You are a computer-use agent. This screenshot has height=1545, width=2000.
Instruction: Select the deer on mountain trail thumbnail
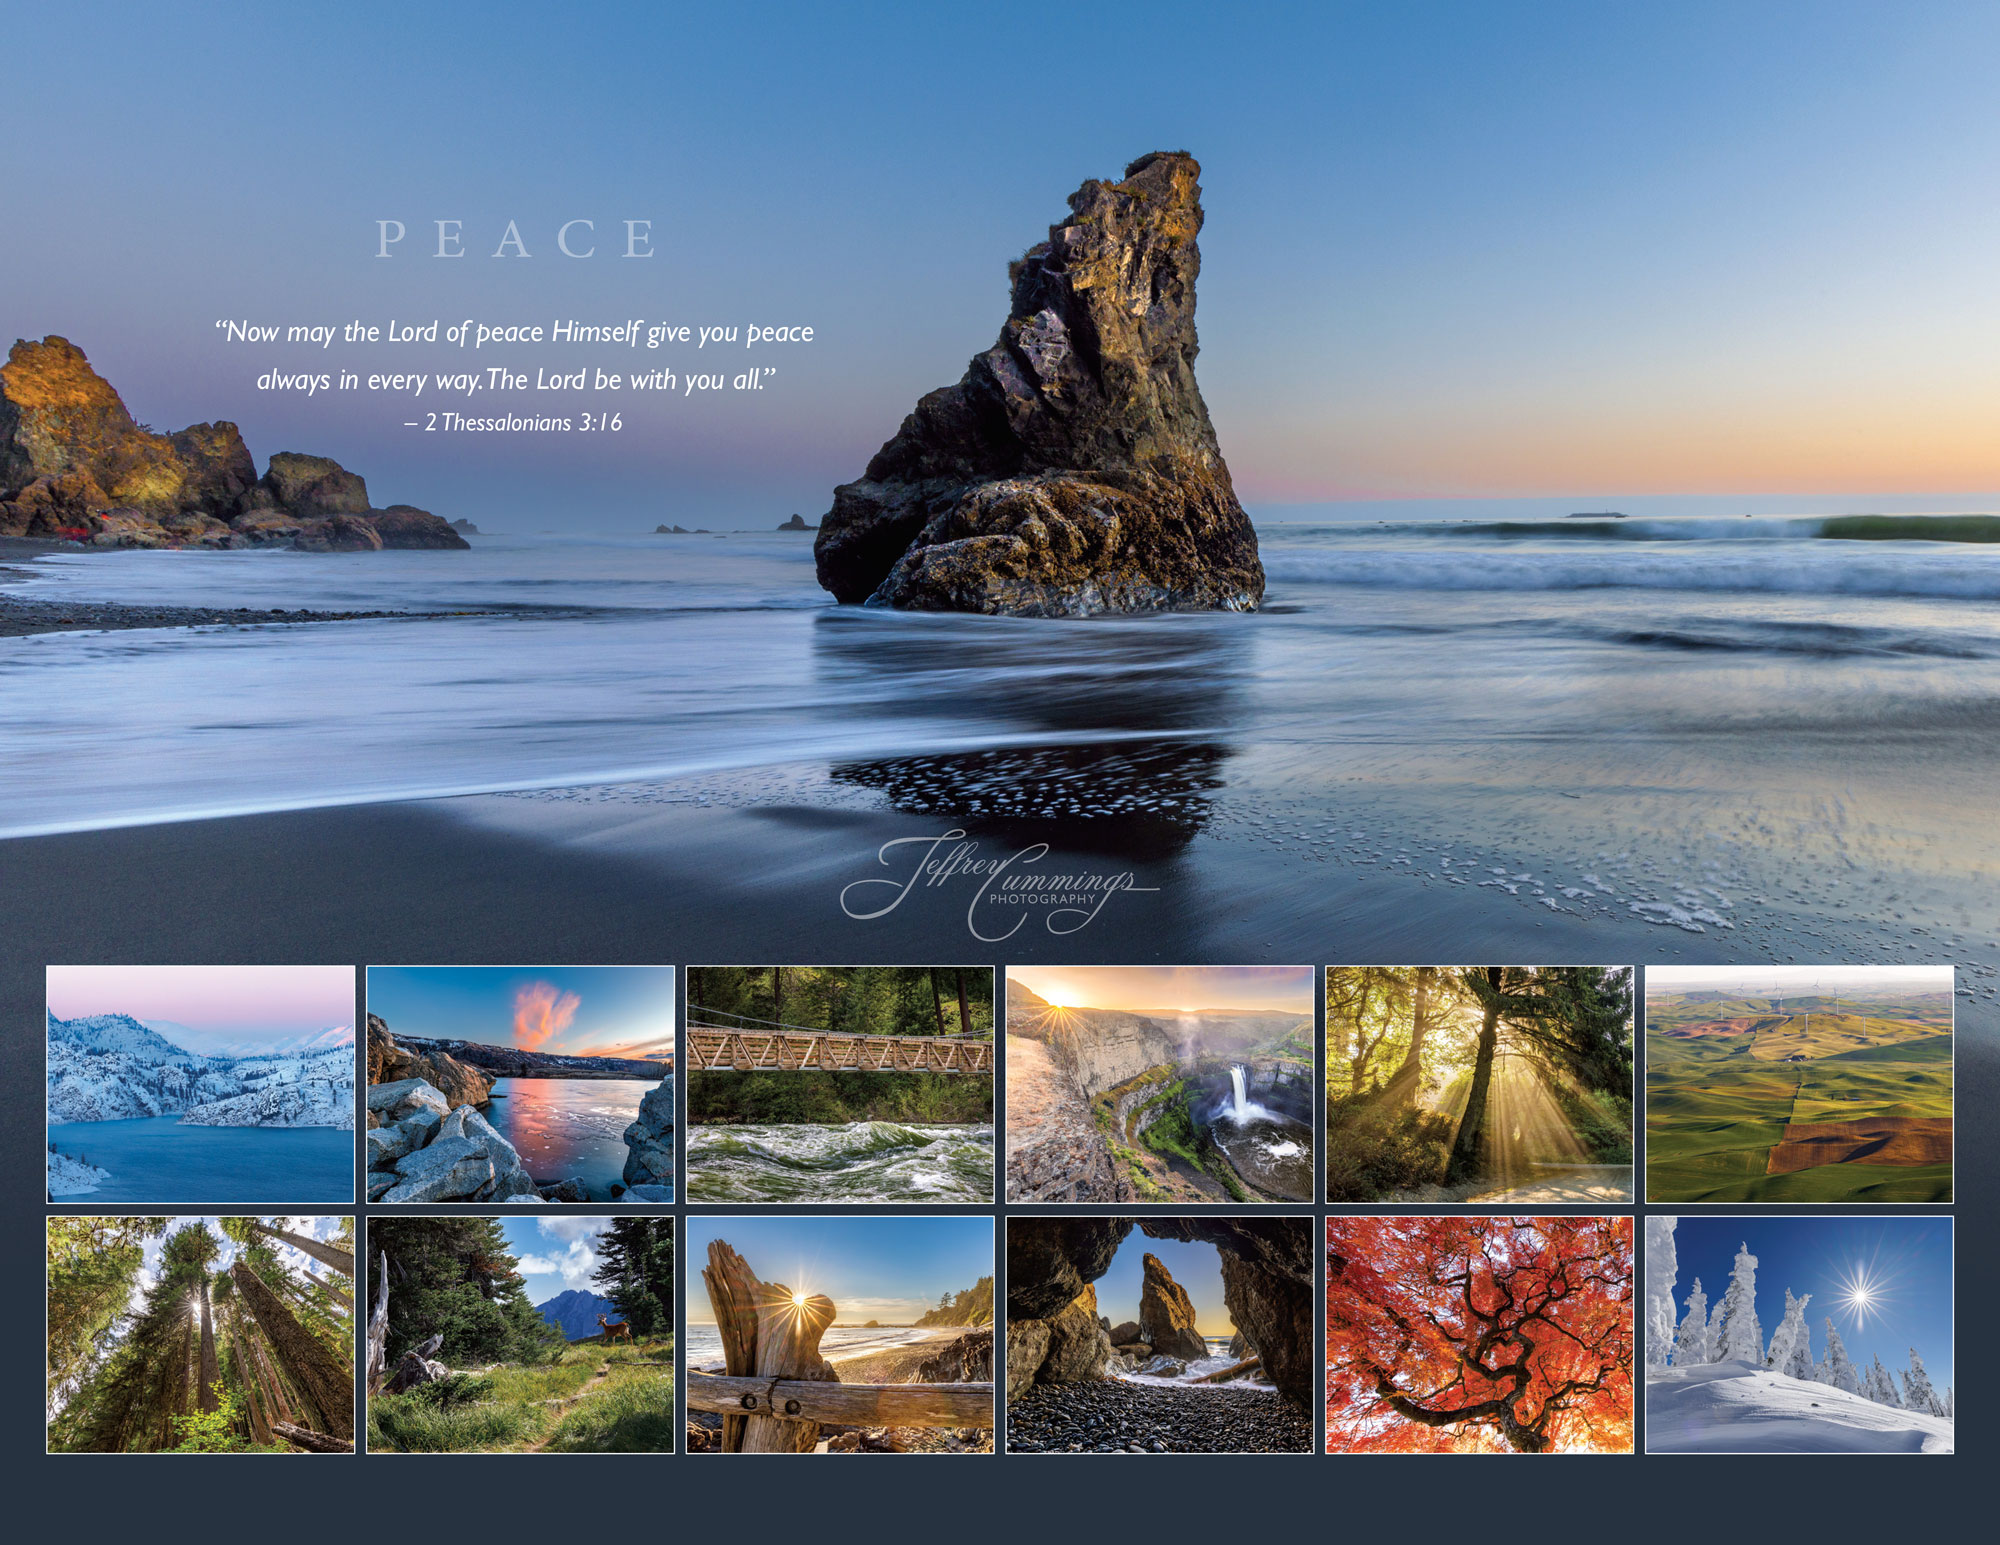coord(520,1335)
